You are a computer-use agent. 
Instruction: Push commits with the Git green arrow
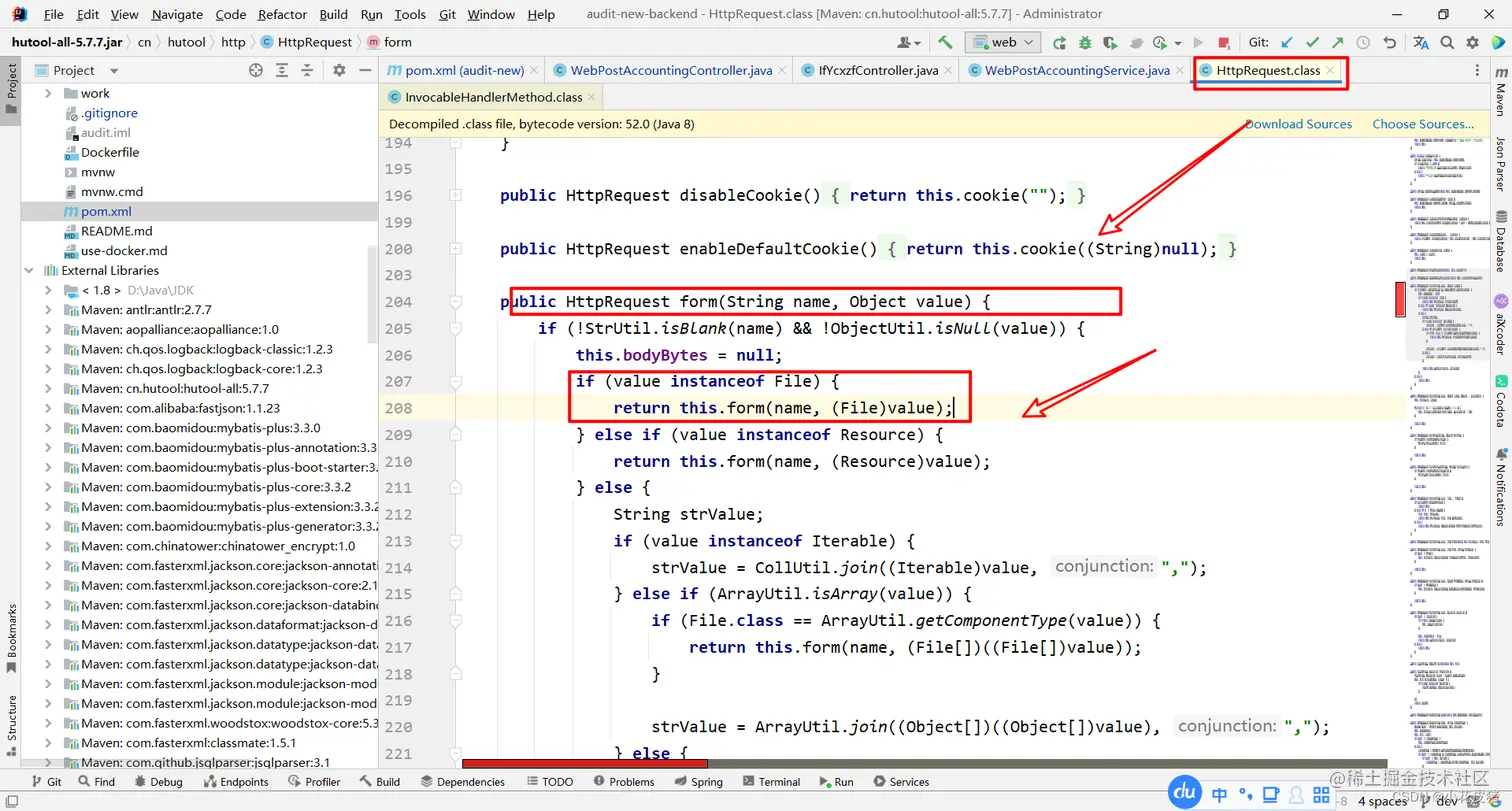1337,42
